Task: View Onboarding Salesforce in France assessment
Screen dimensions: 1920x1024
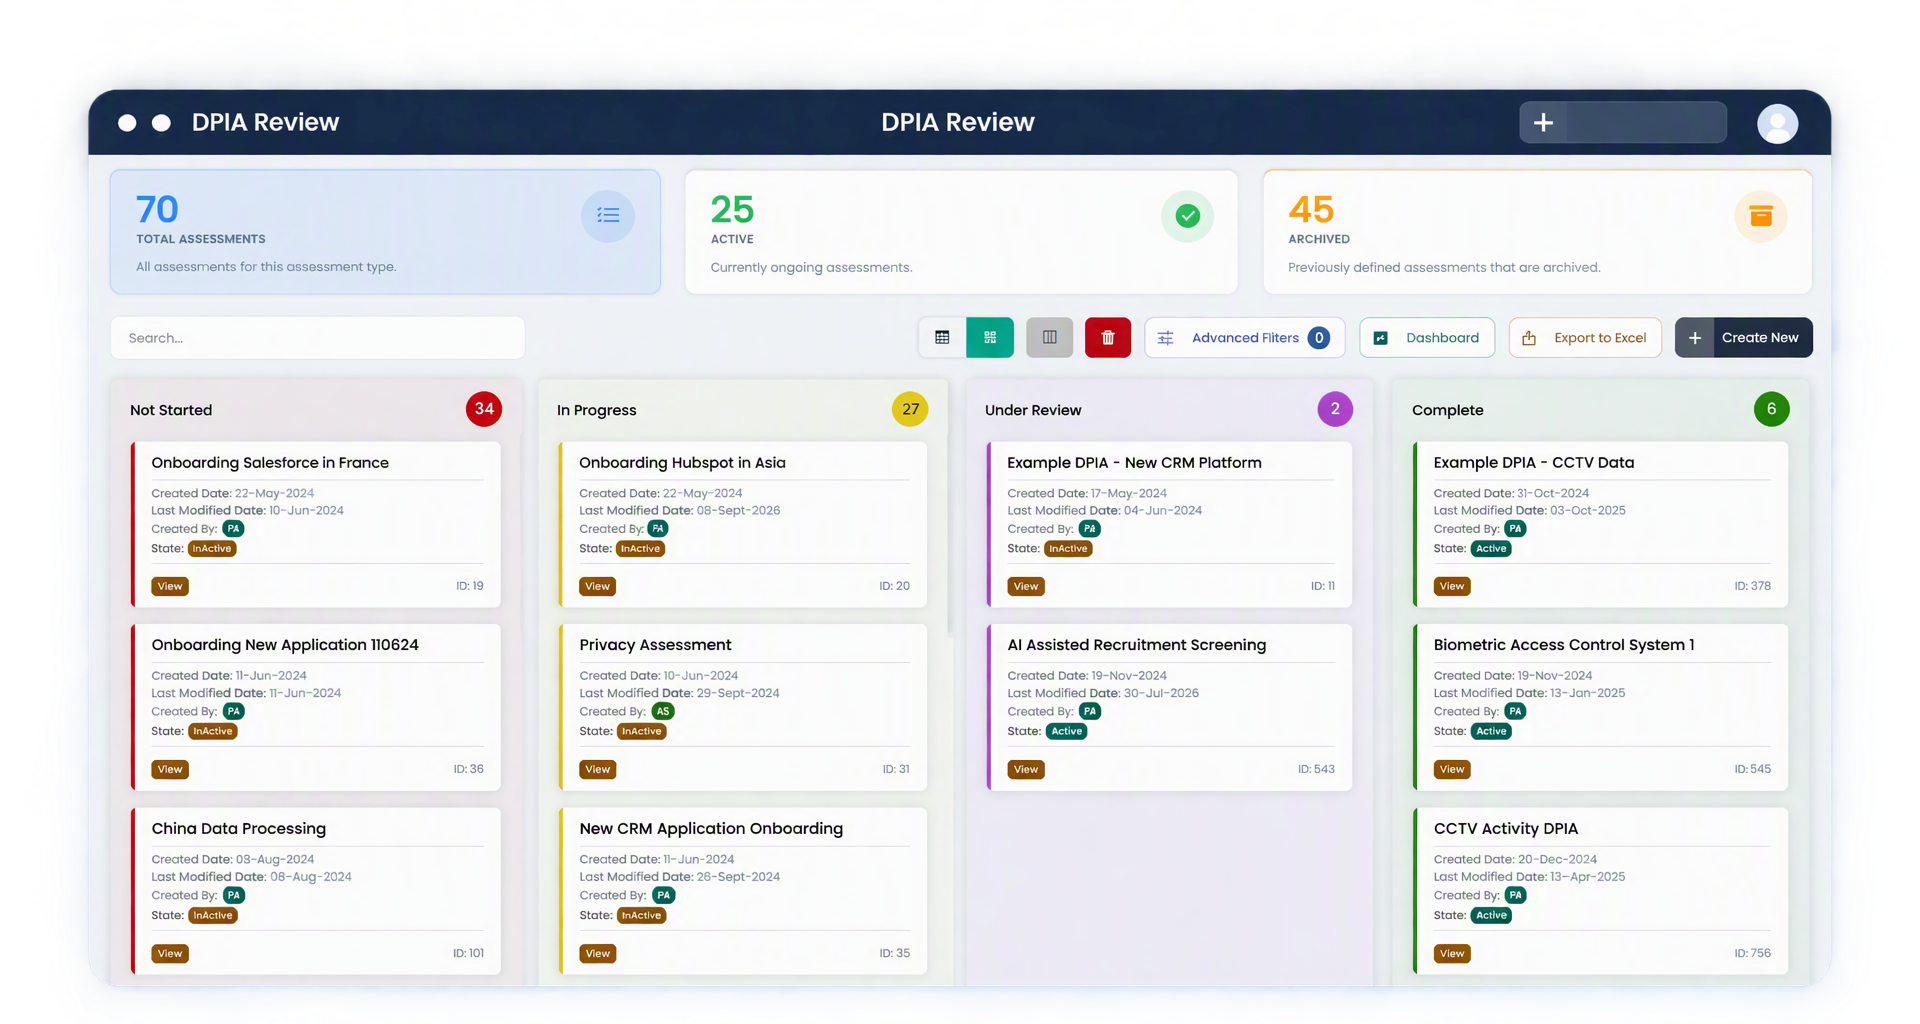Action: [x=170, y=586]
